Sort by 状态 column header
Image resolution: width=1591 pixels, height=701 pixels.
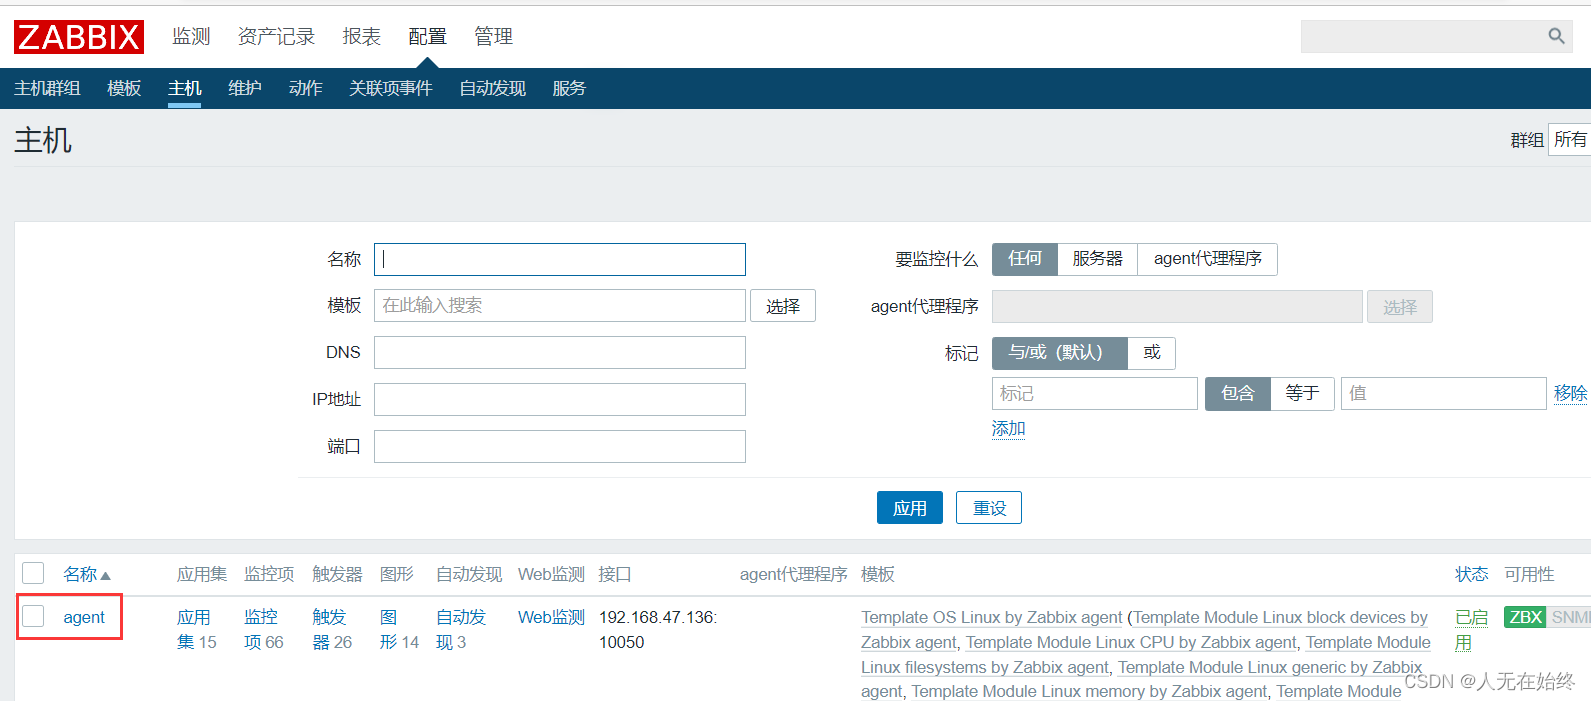point(1471,574)
